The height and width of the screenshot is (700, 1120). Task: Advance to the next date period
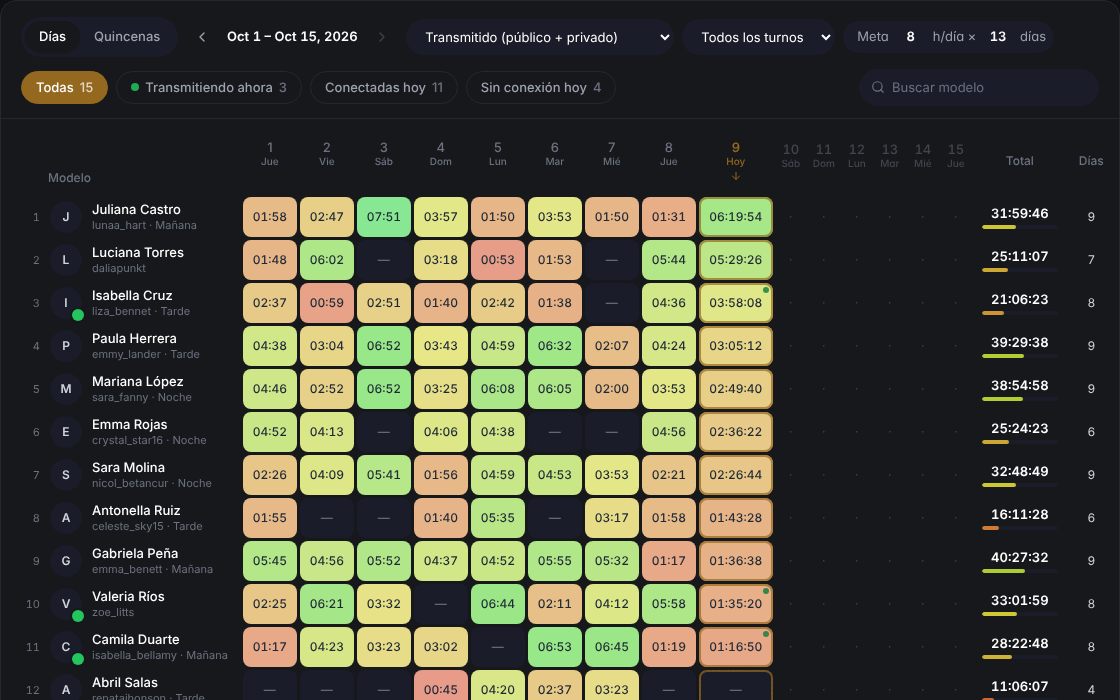pos(381,37)
